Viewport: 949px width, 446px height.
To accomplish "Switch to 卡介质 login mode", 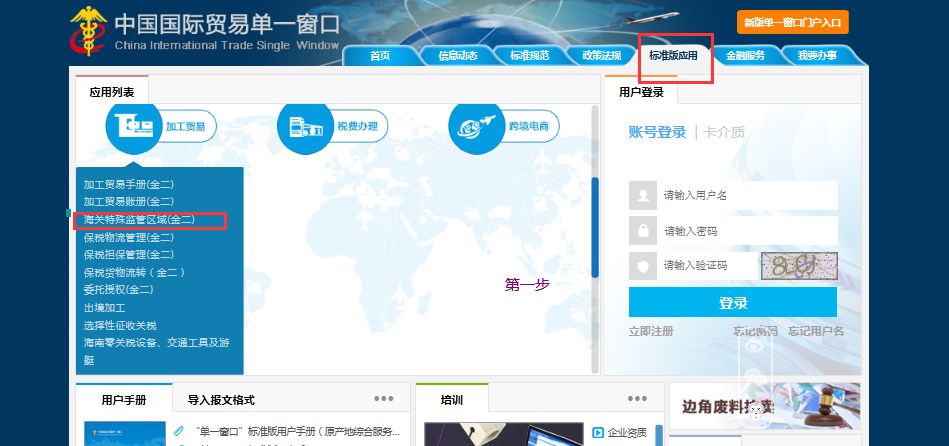I will click(724, 132).
